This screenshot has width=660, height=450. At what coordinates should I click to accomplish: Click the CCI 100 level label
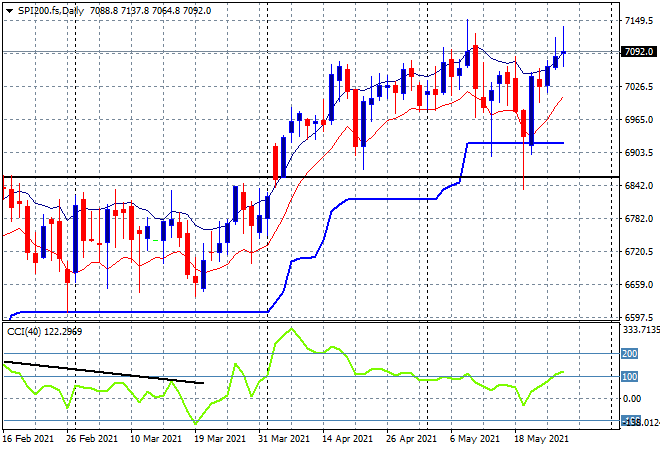[630, 376]
